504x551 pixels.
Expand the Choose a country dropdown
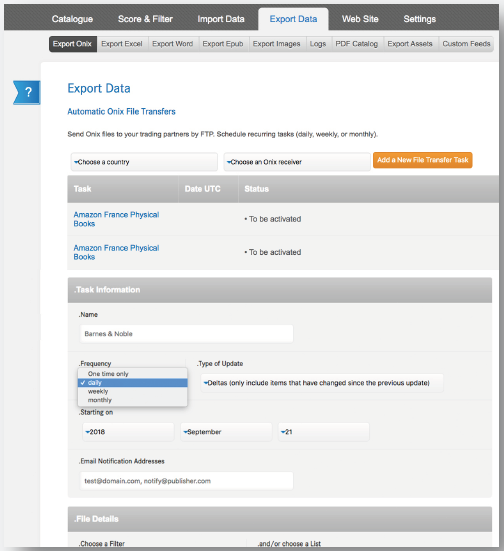[144, 162]
